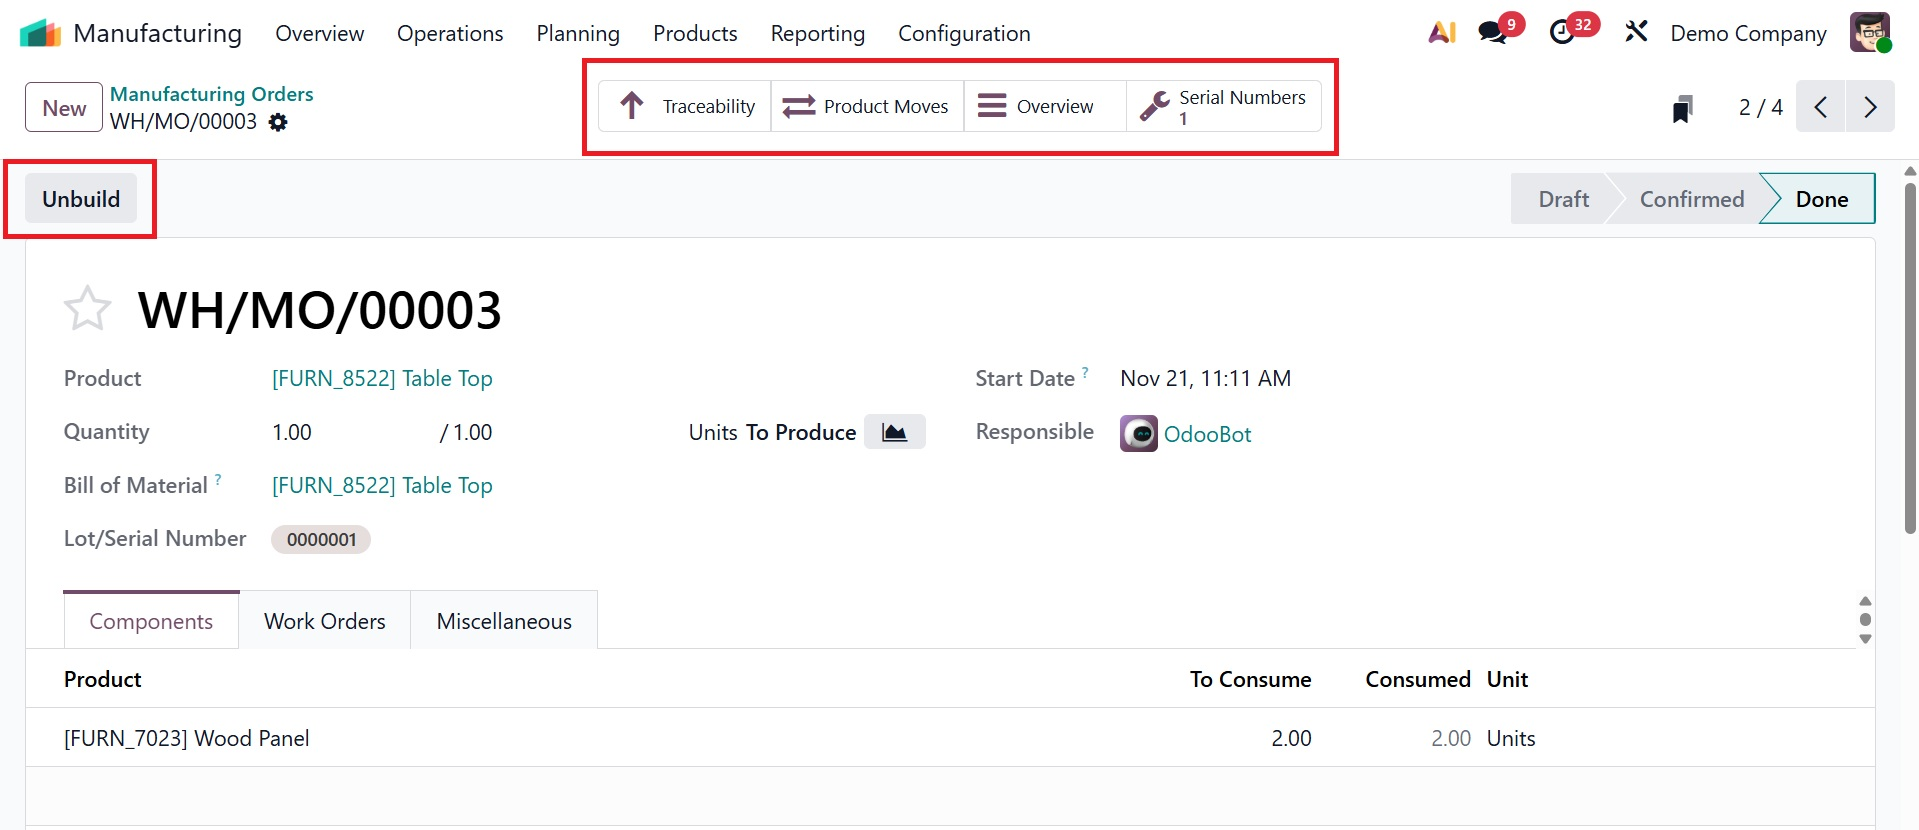1919x830 pixels.
Task: Open the Bill of Material Table Top link
Action: pyautogui.click(x=382, y=485)
